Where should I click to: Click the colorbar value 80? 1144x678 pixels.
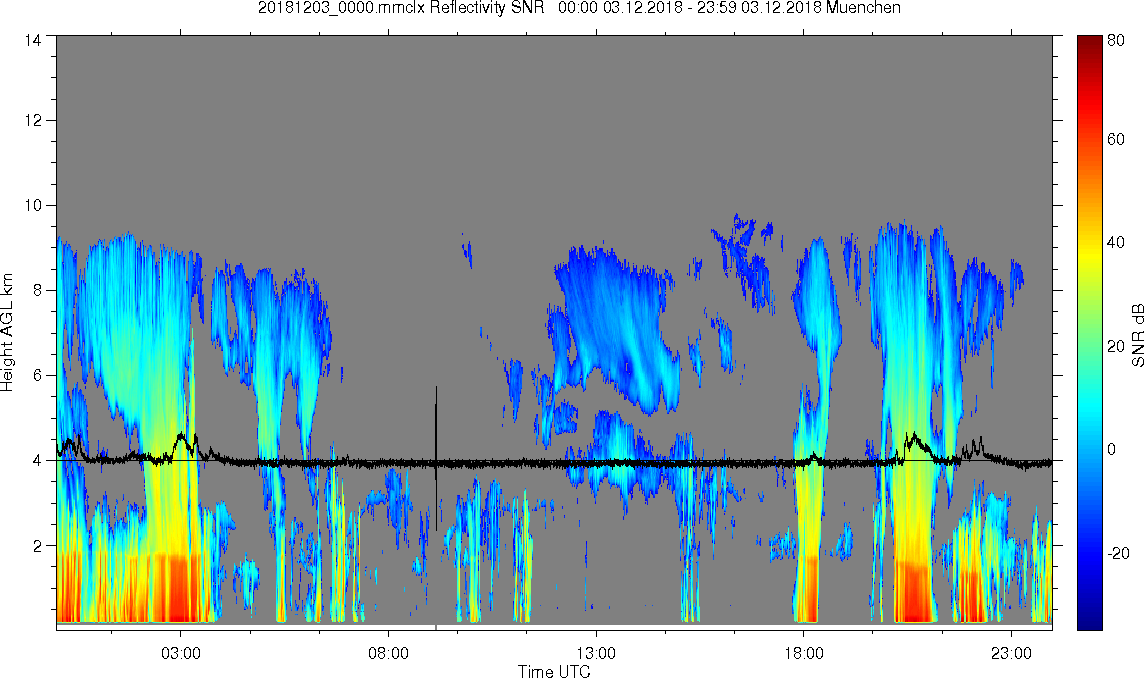point(1116,41)
